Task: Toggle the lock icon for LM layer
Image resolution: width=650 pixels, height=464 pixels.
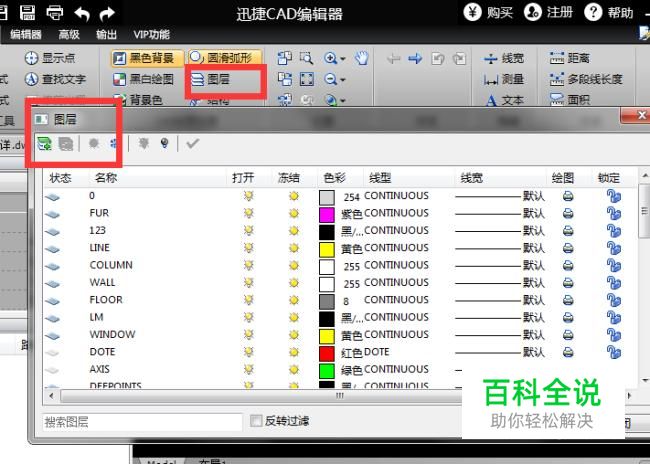Action: [x=614, y=317]
